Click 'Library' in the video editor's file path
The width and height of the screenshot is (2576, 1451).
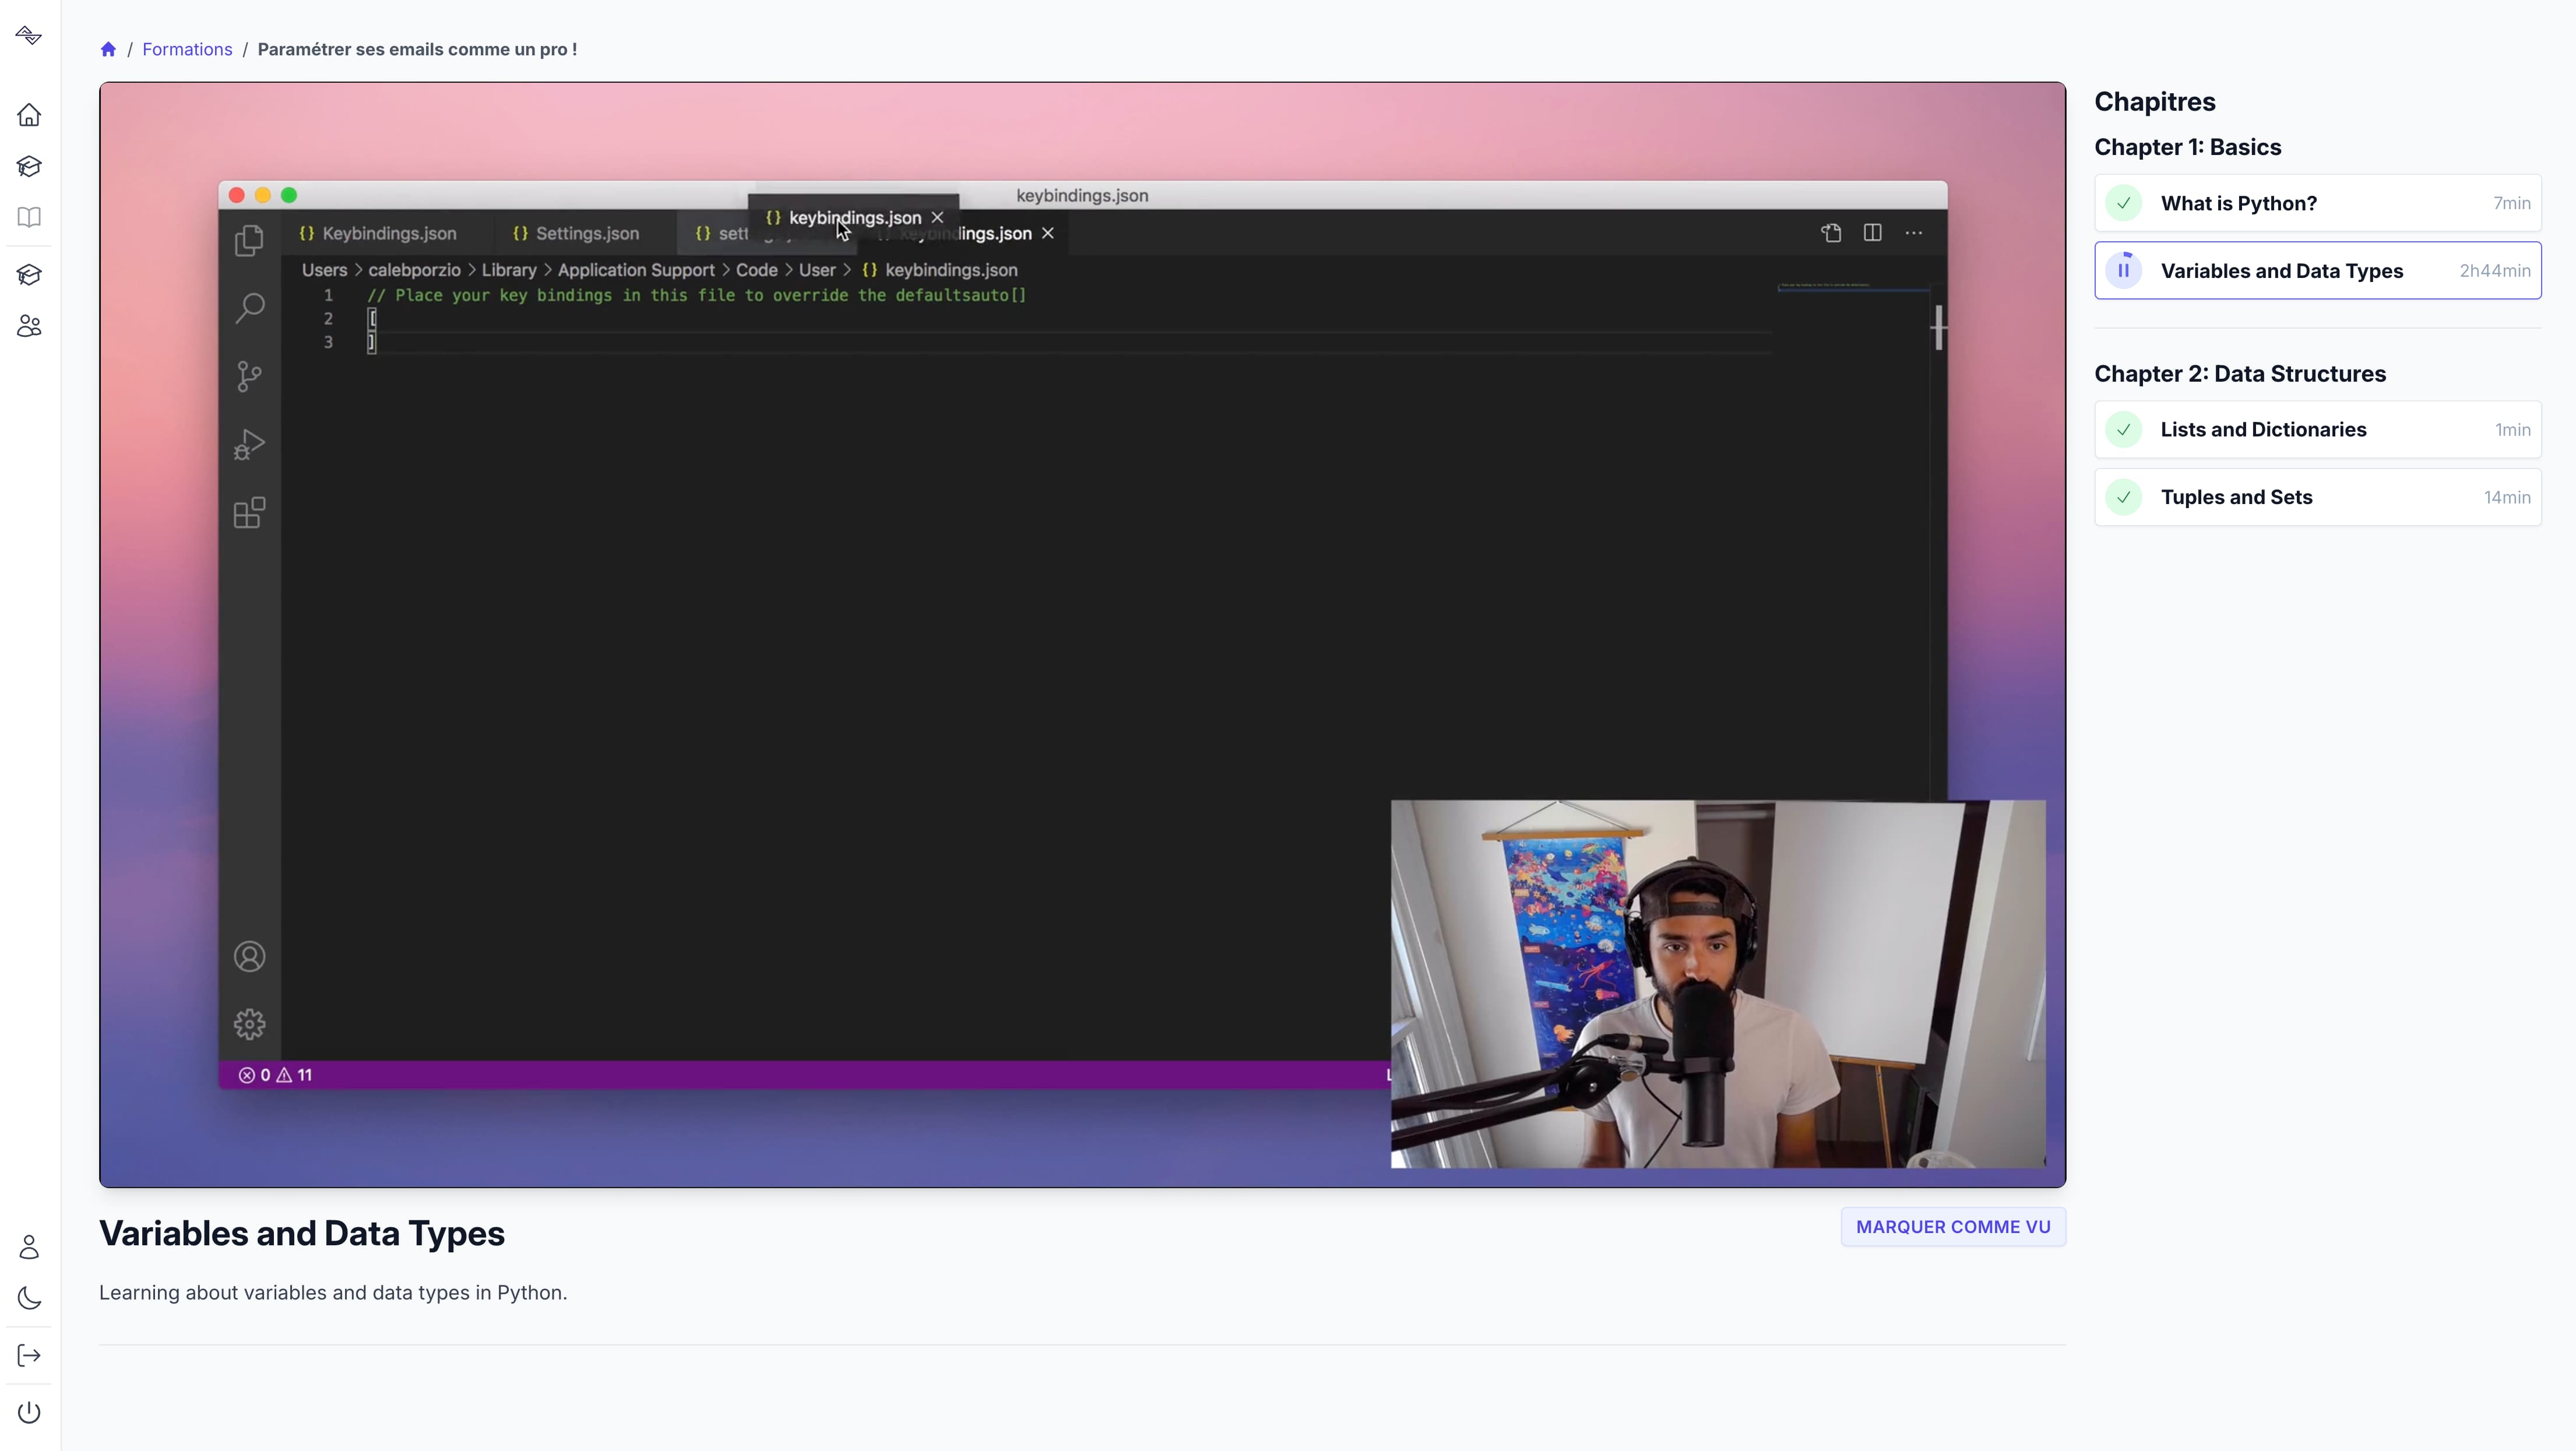click(x=509, y=270)
